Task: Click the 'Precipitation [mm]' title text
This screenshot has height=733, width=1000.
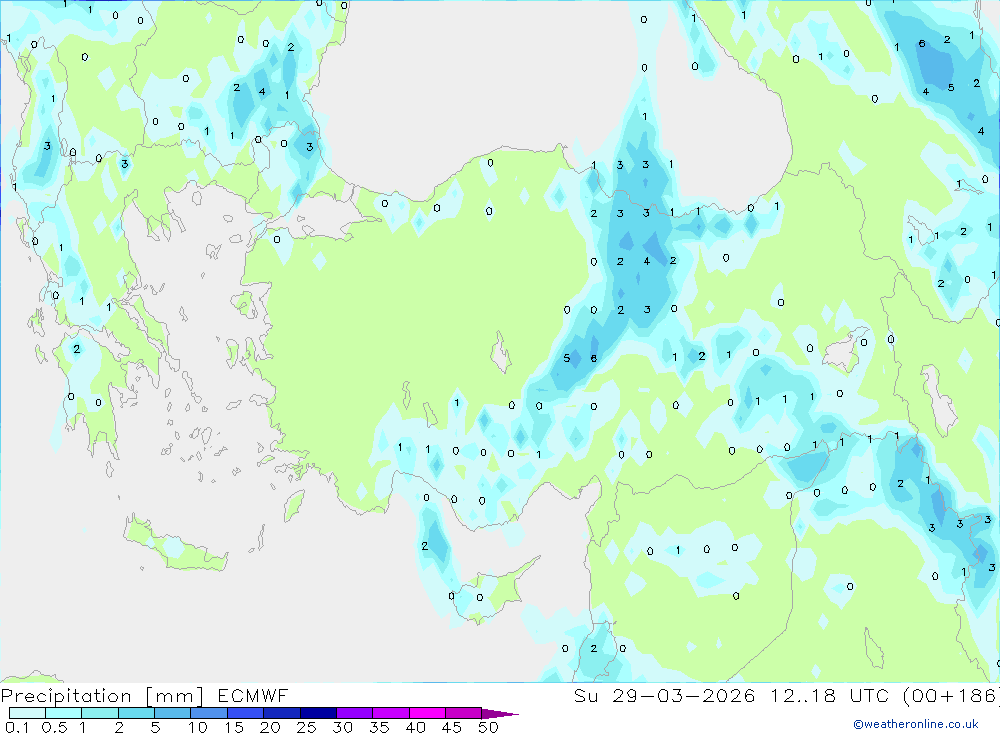Action: click(102, 696)
